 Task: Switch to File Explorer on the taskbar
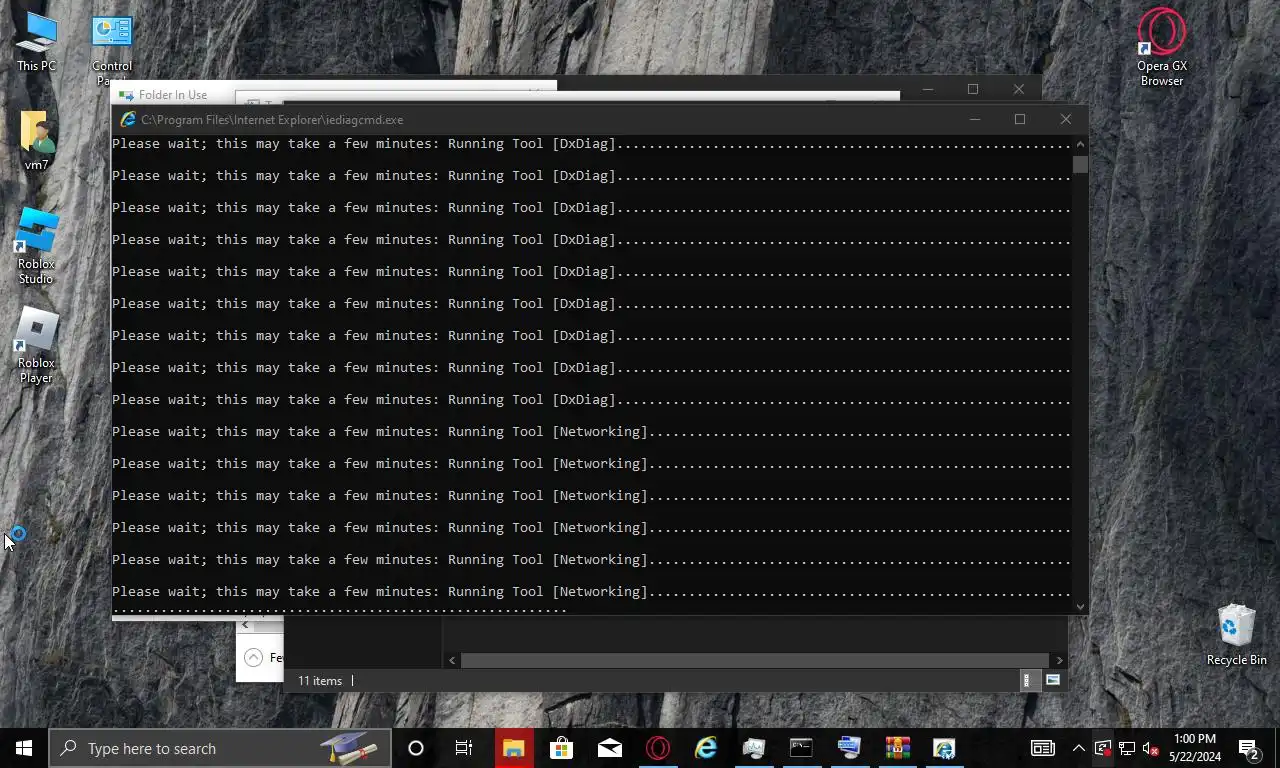point(514,748)
